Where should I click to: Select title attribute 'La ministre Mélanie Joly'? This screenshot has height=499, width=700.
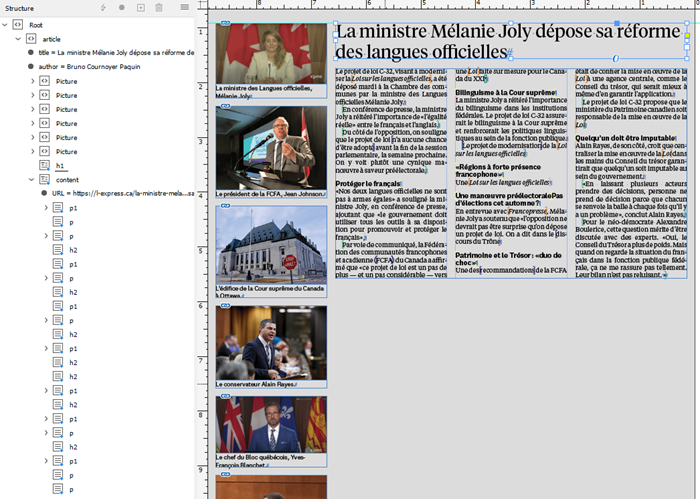116,53
